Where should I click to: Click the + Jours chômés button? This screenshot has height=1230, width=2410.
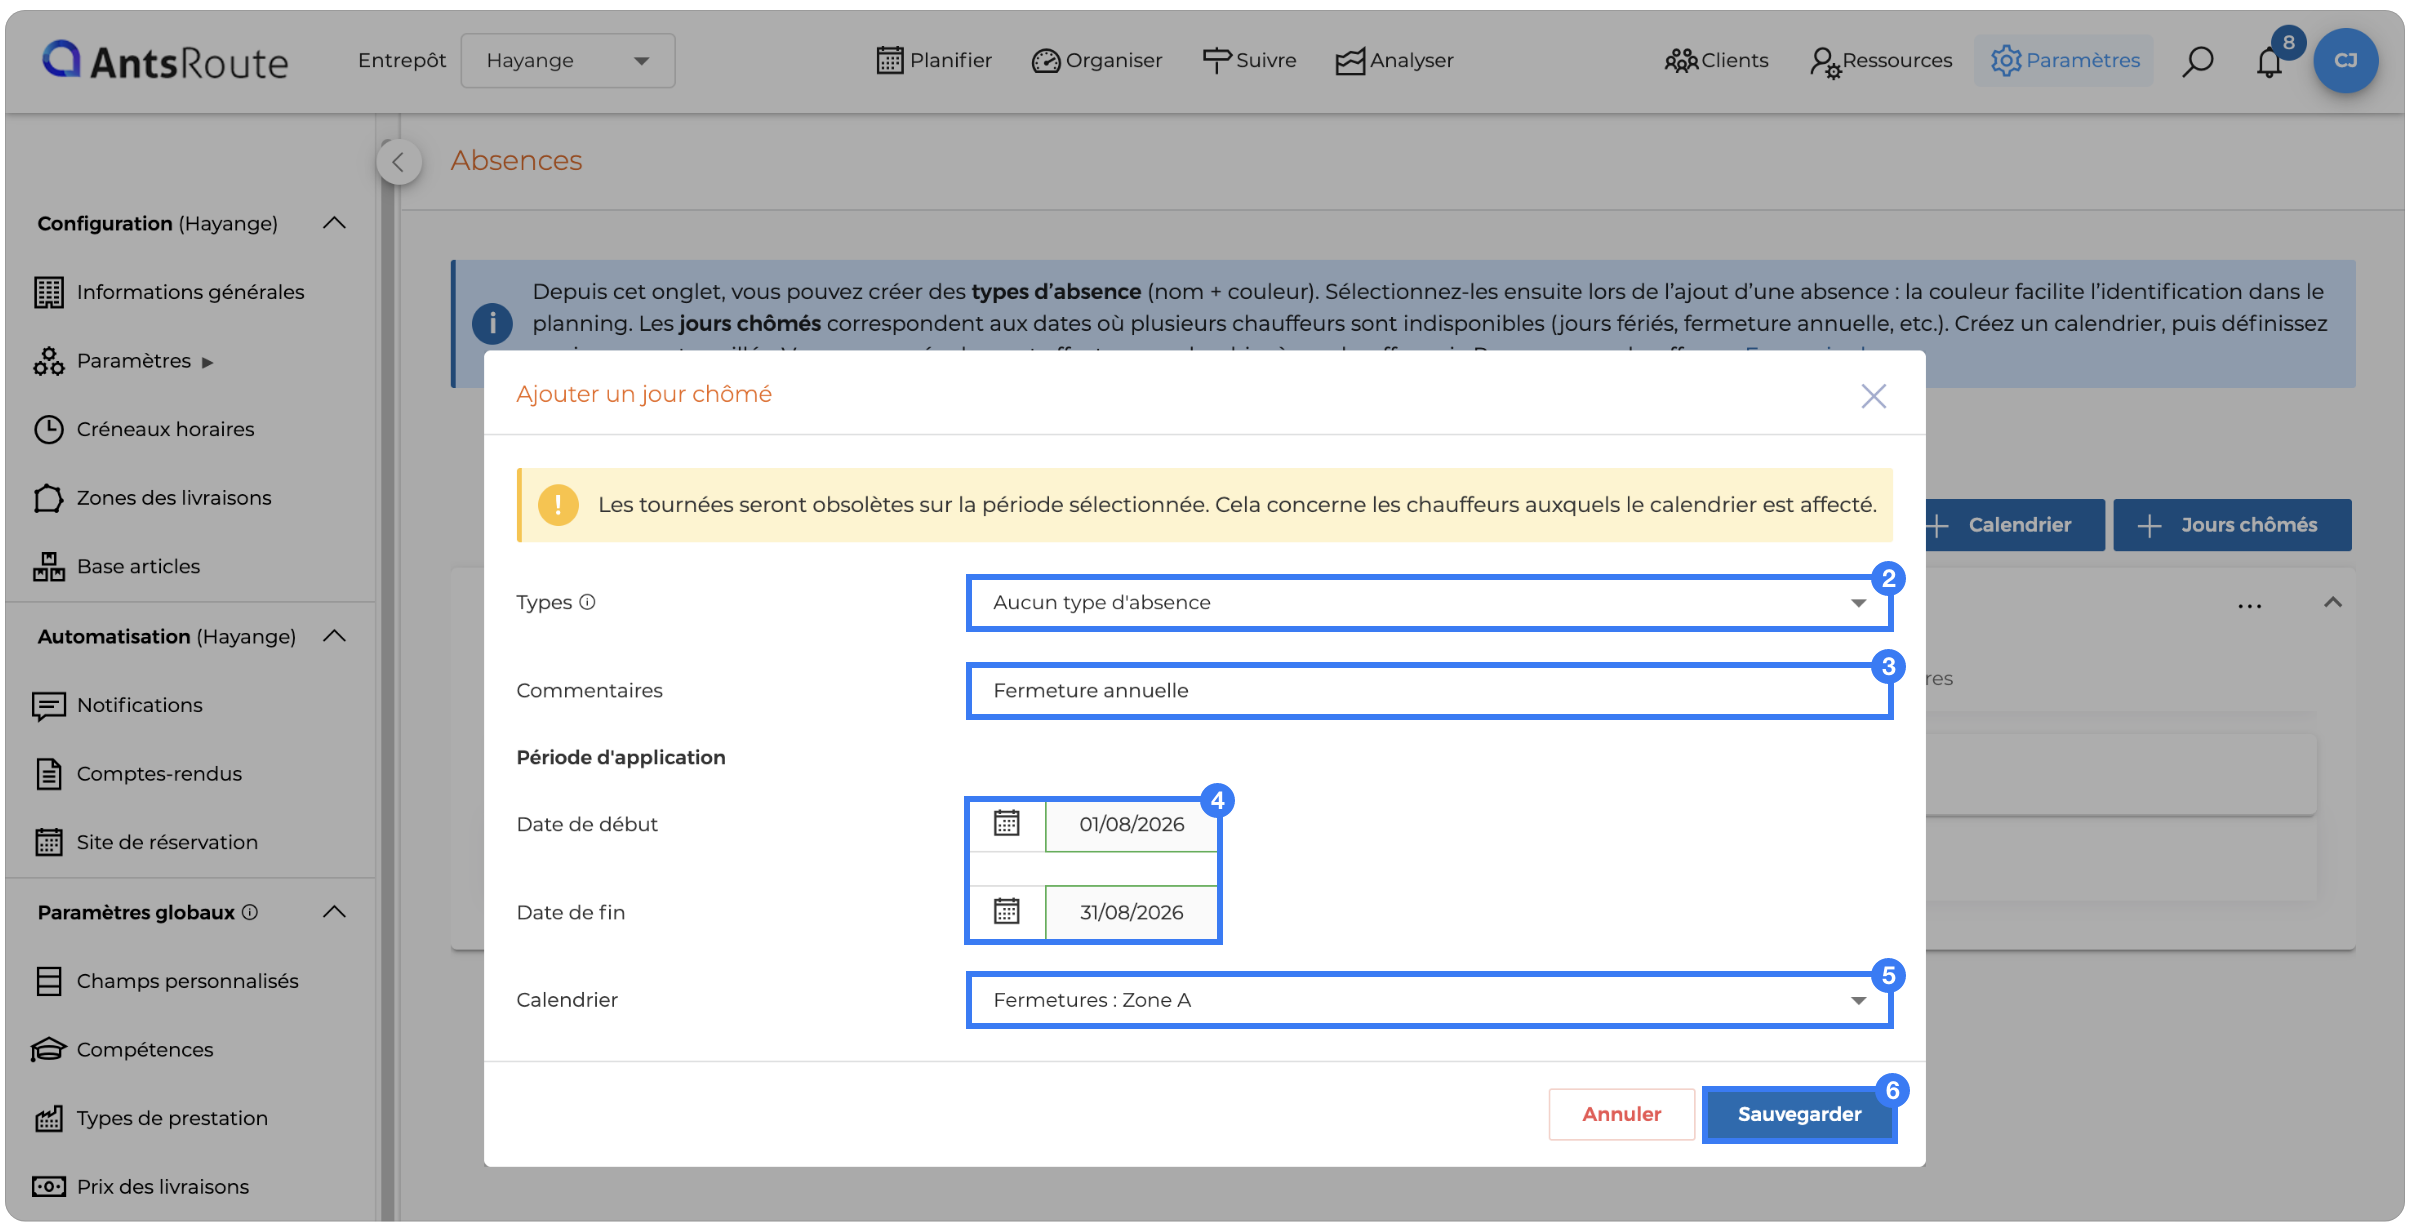point(2232,525)
